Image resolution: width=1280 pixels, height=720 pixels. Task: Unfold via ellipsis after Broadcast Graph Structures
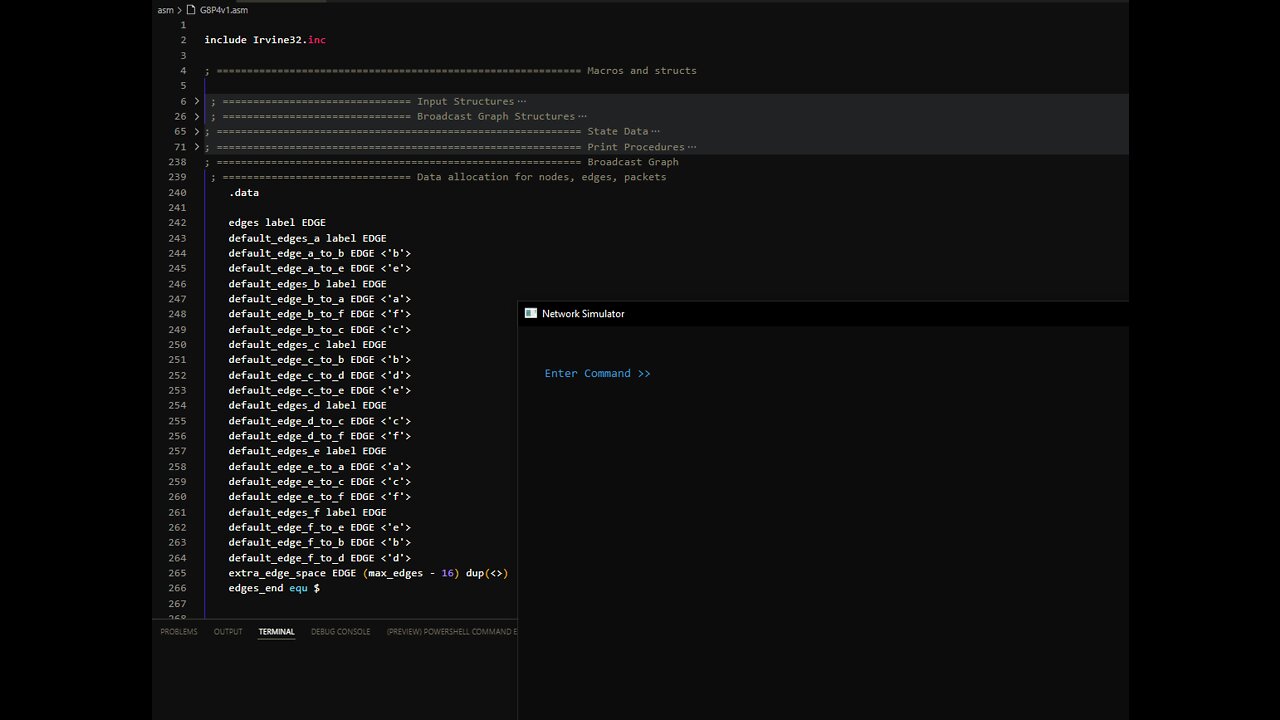click(x=582, y=117)
